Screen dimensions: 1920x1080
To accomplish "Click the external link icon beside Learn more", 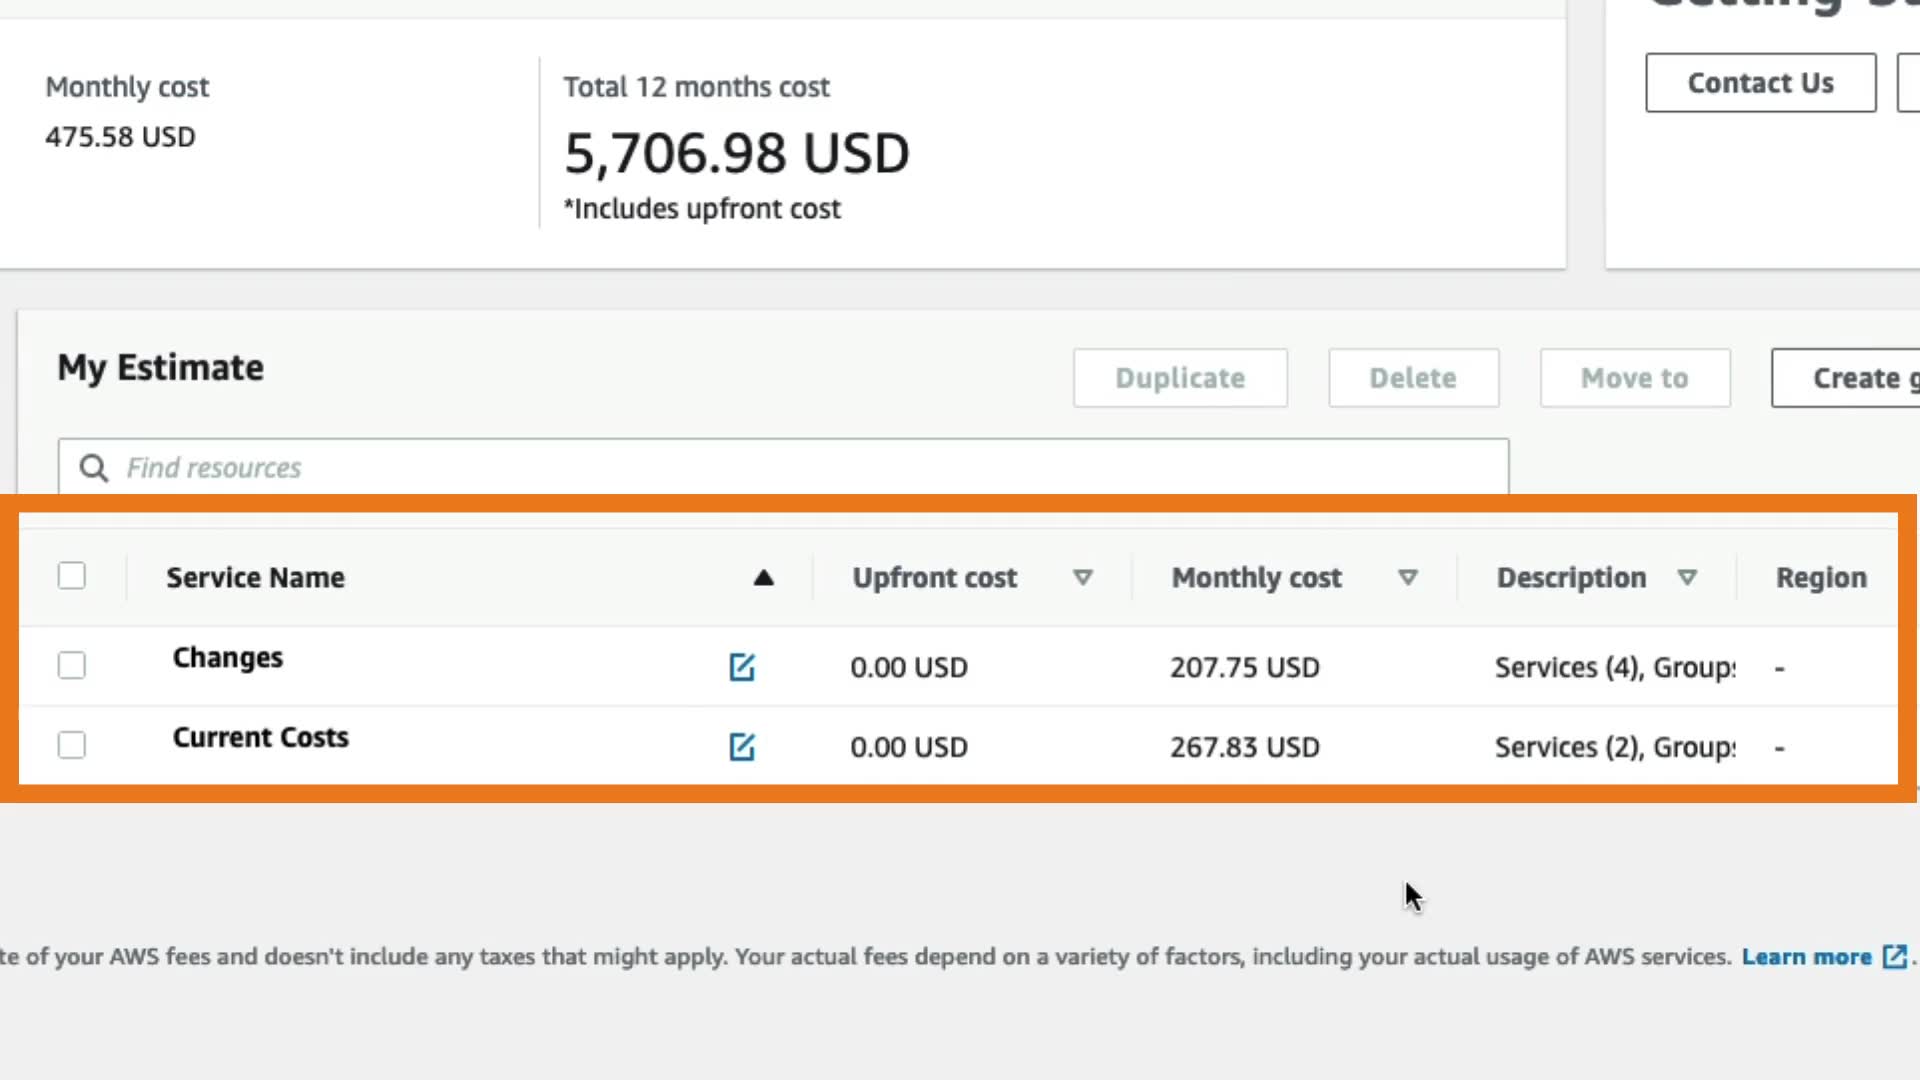I will [x=1894, y=957].
